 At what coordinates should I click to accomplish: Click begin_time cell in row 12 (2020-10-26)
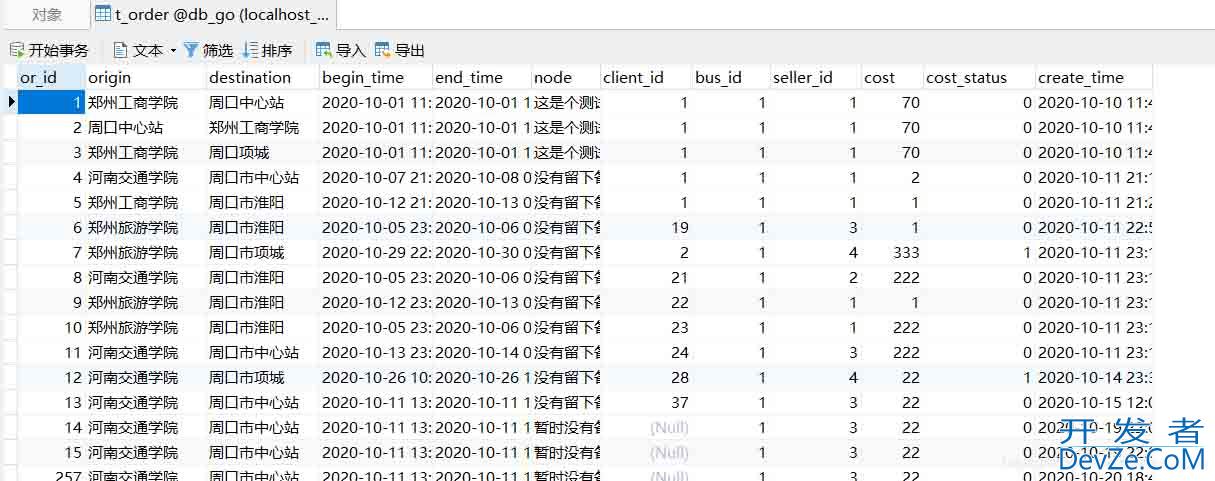tap(375, 377)
